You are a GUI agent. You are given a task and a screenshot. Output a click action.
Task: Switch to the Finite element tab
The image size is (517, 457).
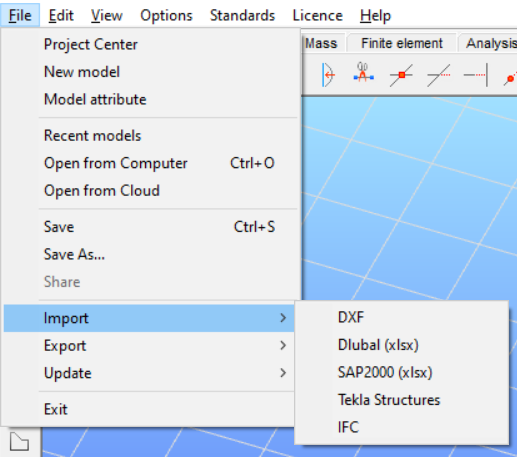pos(402,43)
